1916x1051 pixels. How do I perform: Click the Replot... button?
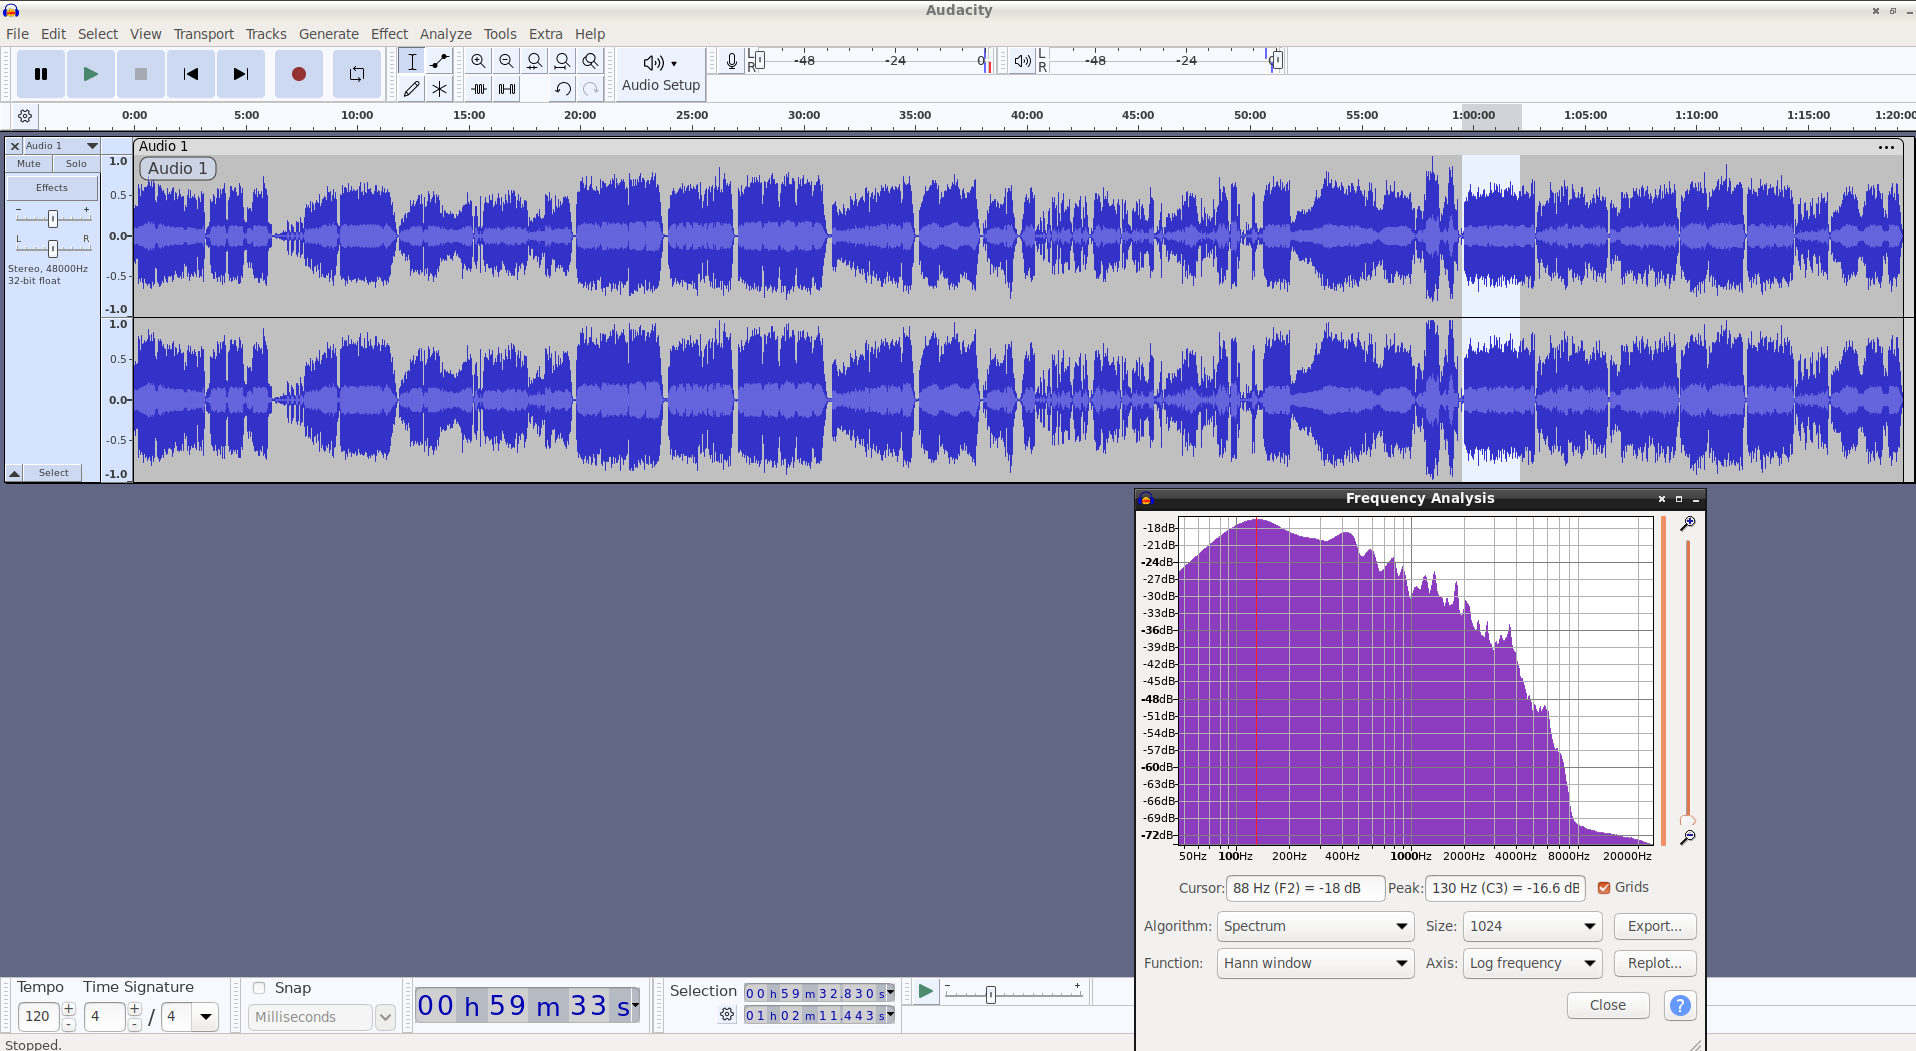click(1655, 963)
